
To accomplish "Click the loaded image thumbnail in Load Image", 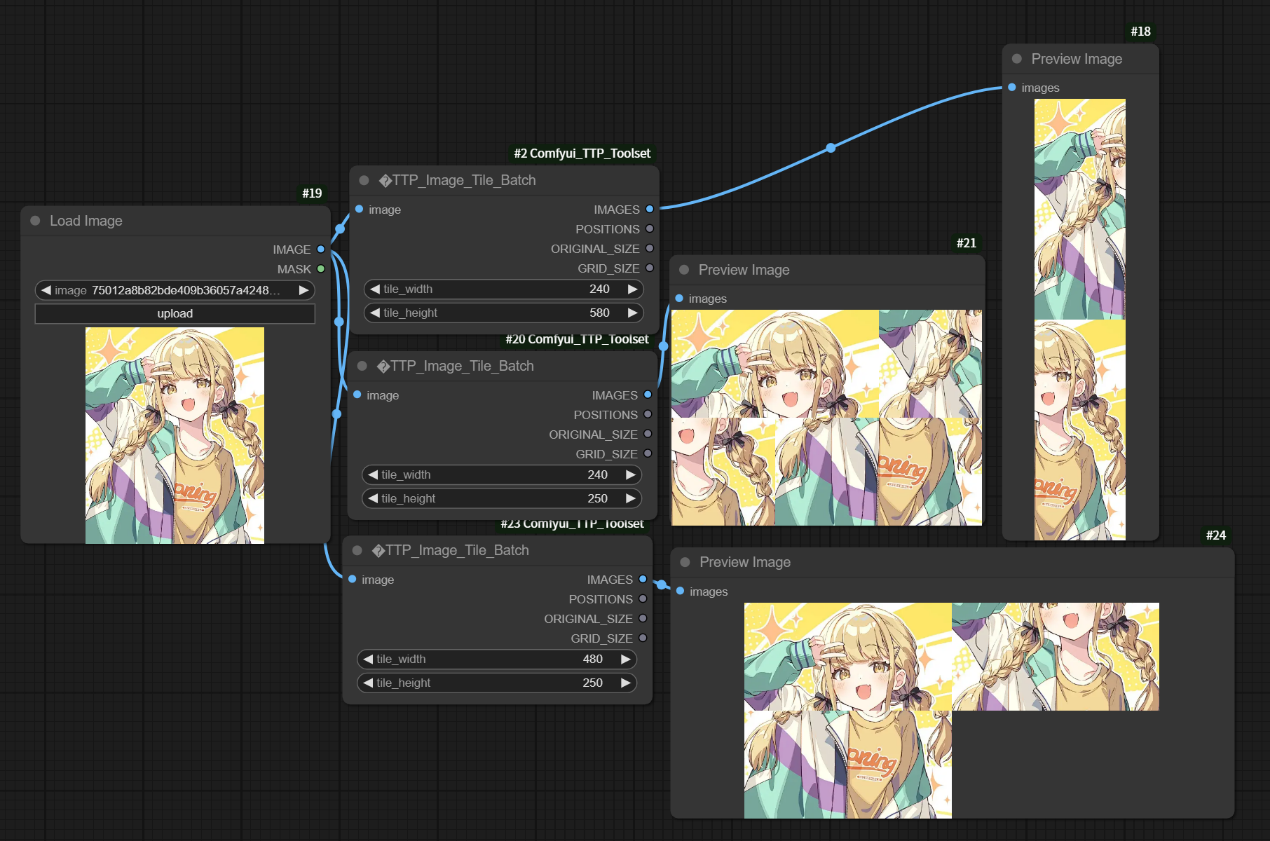I will coord(175,435).
